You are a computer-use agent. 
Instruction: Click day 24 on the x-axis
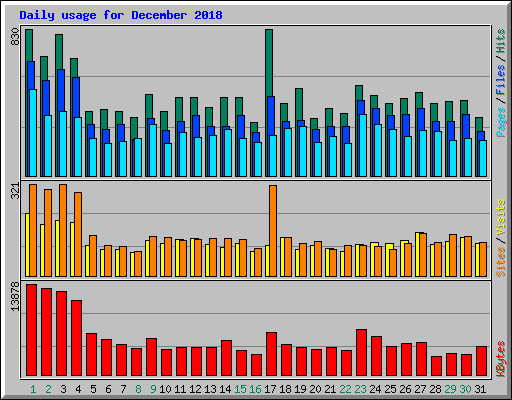(x=375, y=389)
